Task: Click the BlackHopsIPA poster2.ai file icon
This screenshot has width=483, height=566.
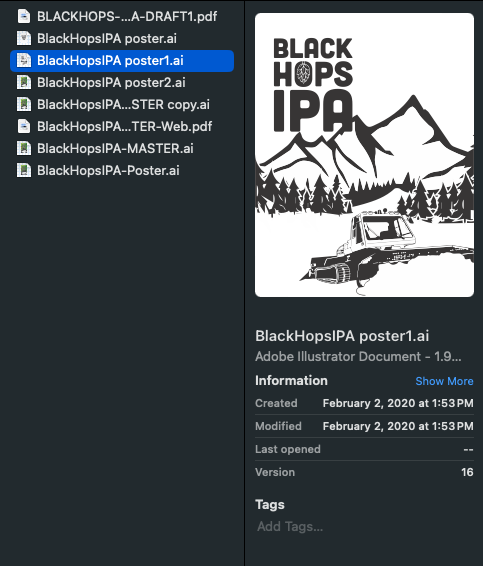Action: [24, 83]
